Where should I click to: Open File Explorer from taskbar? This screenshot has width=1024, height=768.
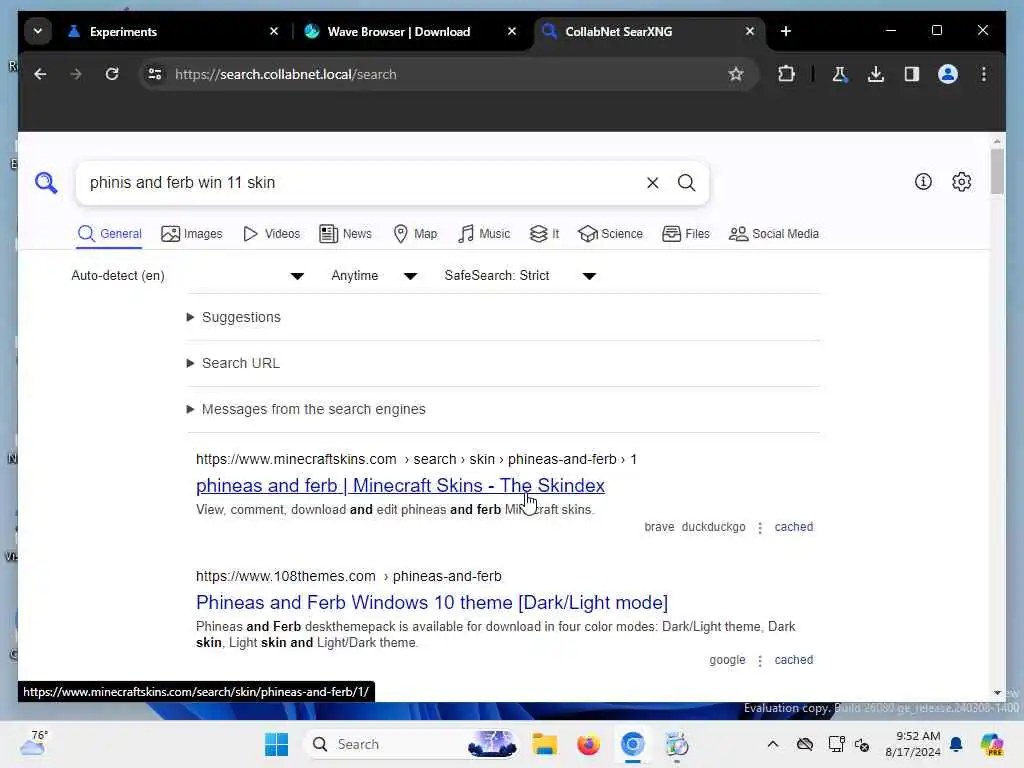(x=544, y=744)
